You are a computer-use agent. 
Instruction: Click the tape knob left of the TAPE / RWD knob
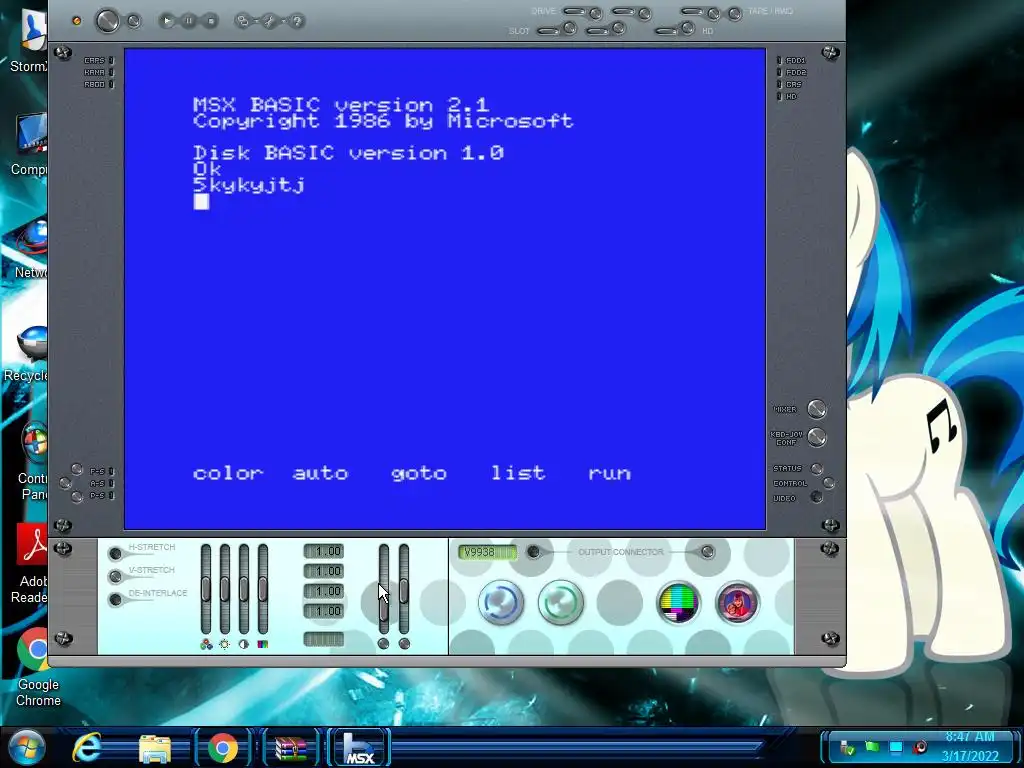tap(714, 13)
